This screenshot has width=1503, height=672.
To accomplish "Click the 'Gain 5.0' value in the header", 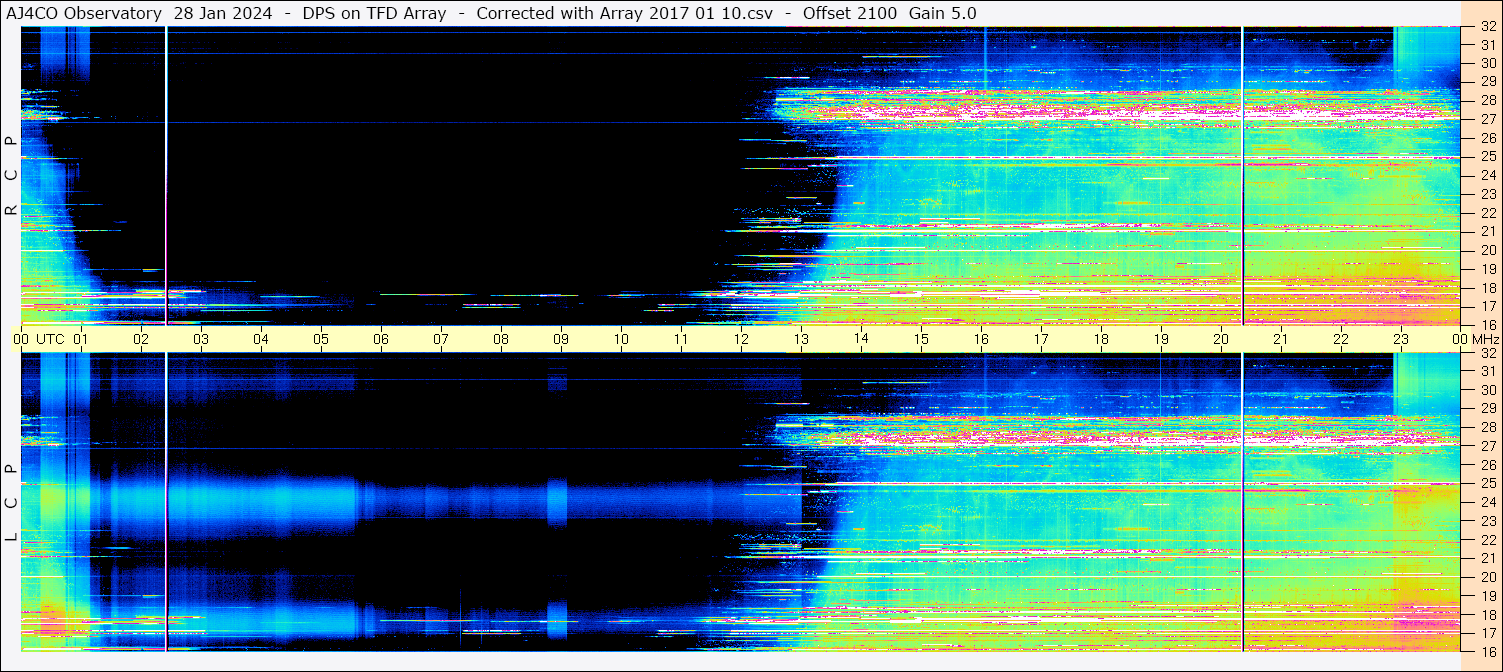I will point(943,14).
